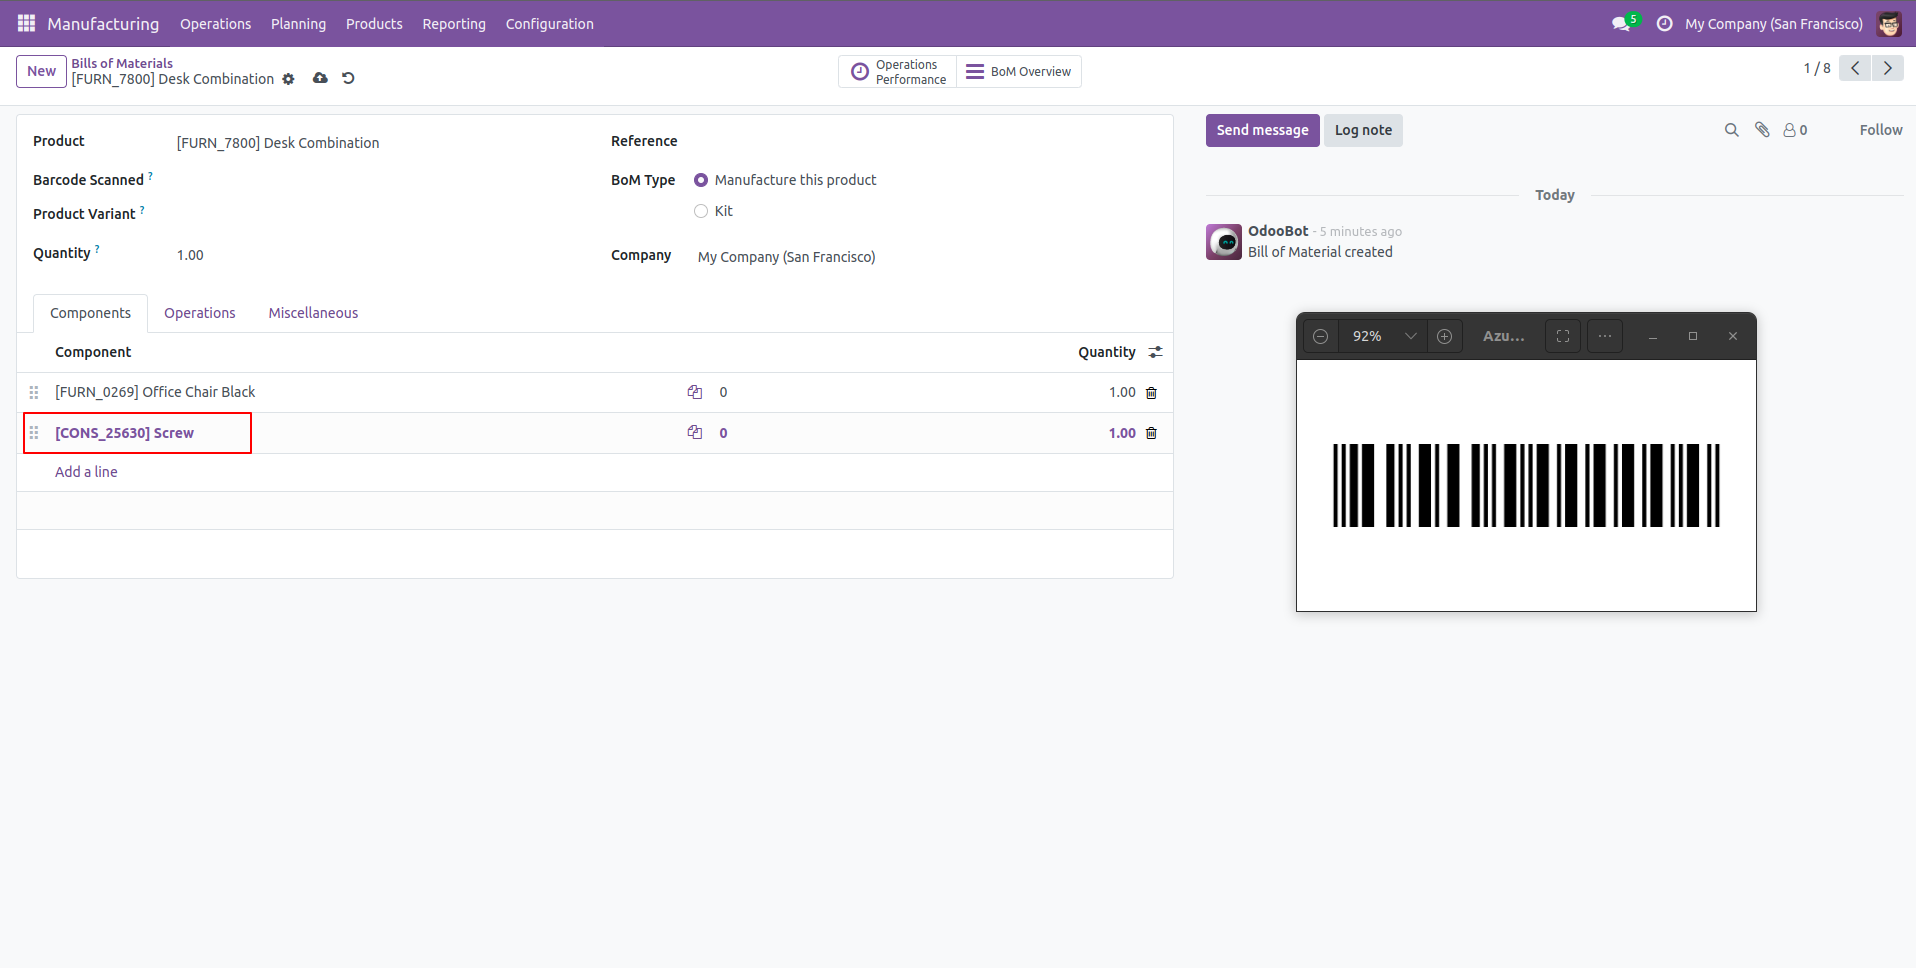Open more options in barcode viewer

[x=1605, y=336]
